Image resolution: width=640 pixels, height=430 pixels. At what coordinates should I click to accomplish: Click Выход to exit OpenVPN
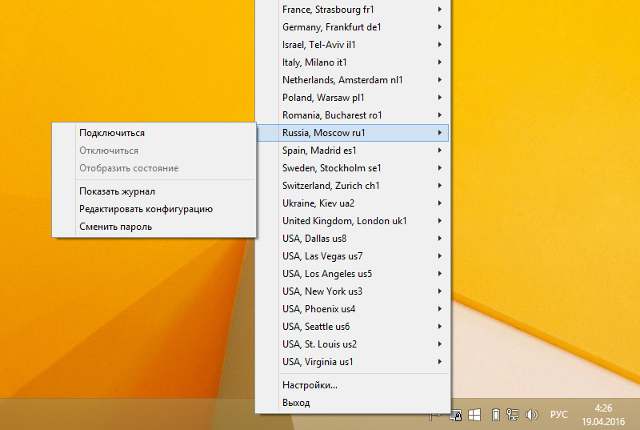coord(353,403)
